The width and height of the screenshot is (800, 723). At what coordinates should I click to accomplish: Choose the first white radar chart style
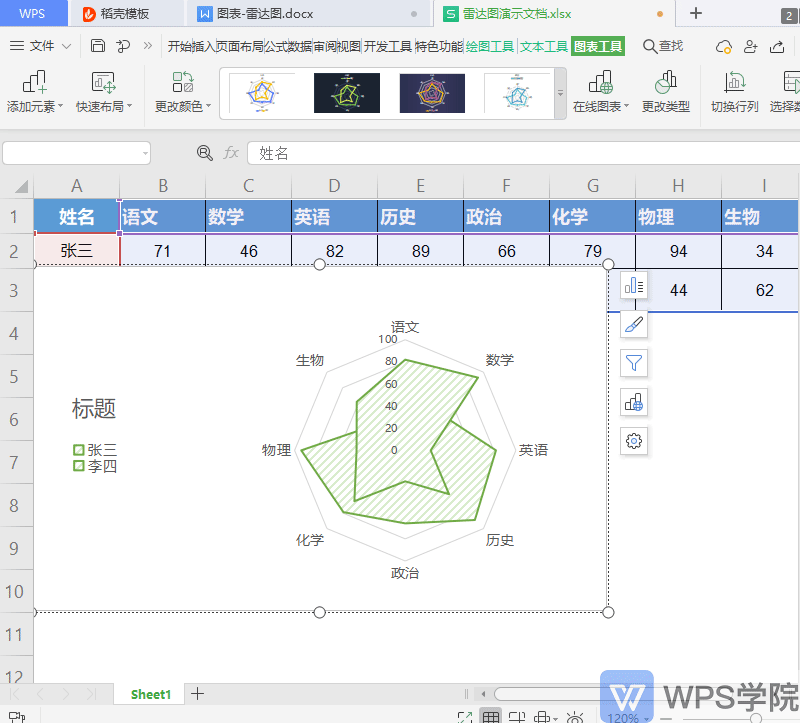tap(262, 93)
